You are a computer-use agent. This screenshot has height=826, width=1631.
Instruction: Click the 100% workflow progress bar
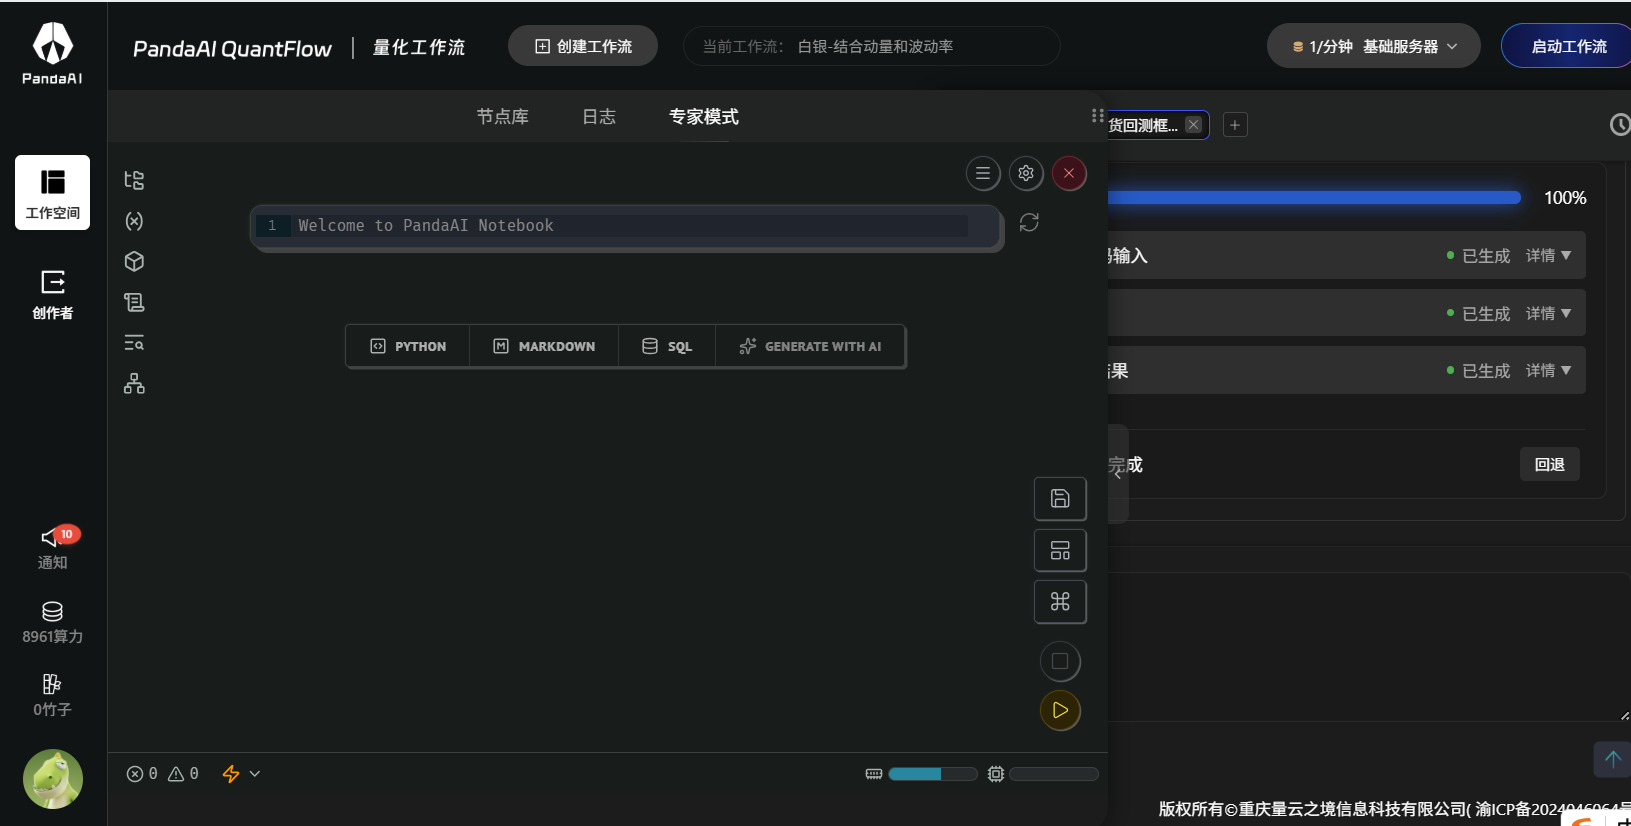[1314, 198]
